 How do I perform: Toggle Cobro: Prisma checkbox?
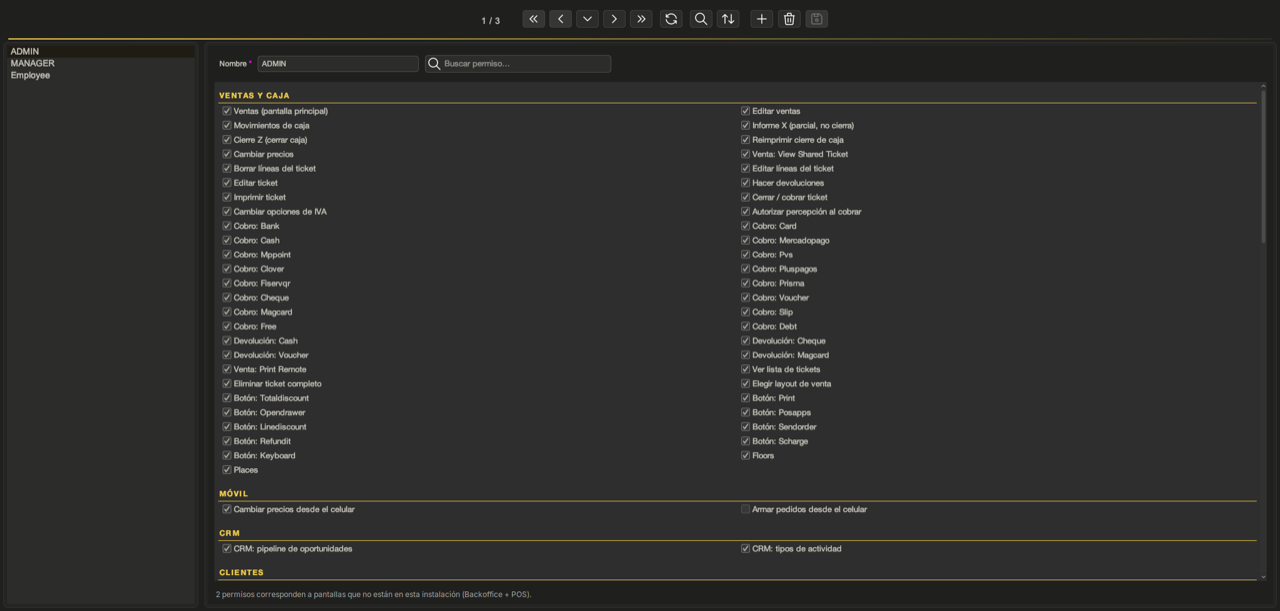pos(745,283)
